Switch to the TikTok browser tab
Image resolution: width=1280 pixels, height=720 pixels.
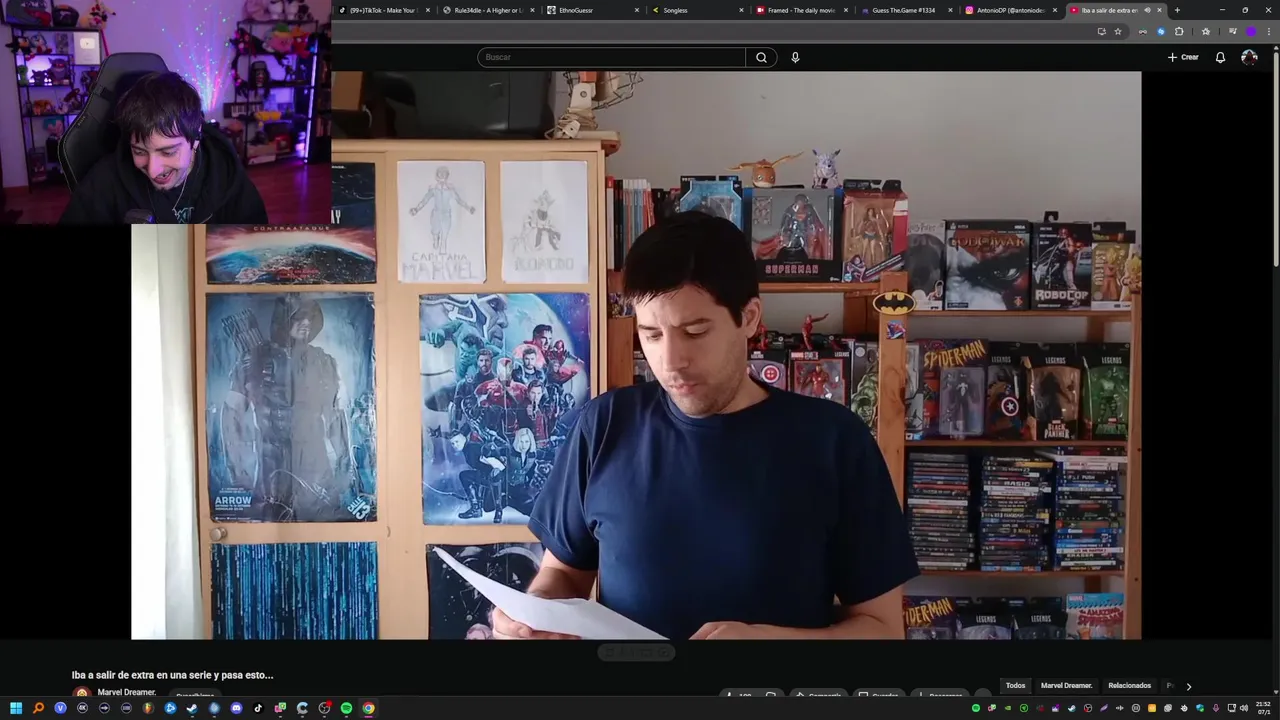pos(383,10)
